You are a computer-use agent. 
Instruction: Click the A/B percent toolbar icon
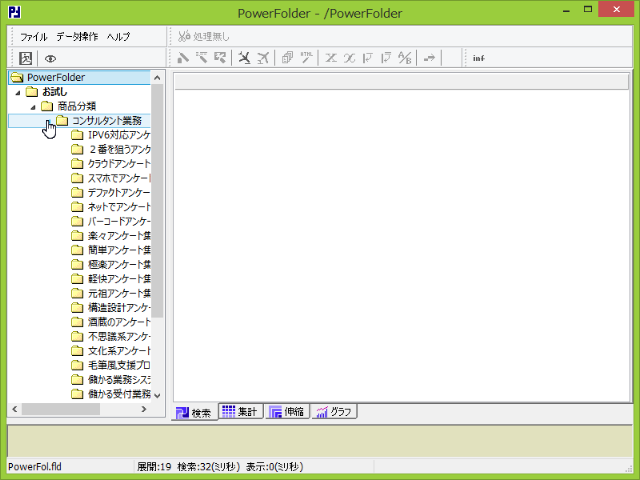[404, 58]
